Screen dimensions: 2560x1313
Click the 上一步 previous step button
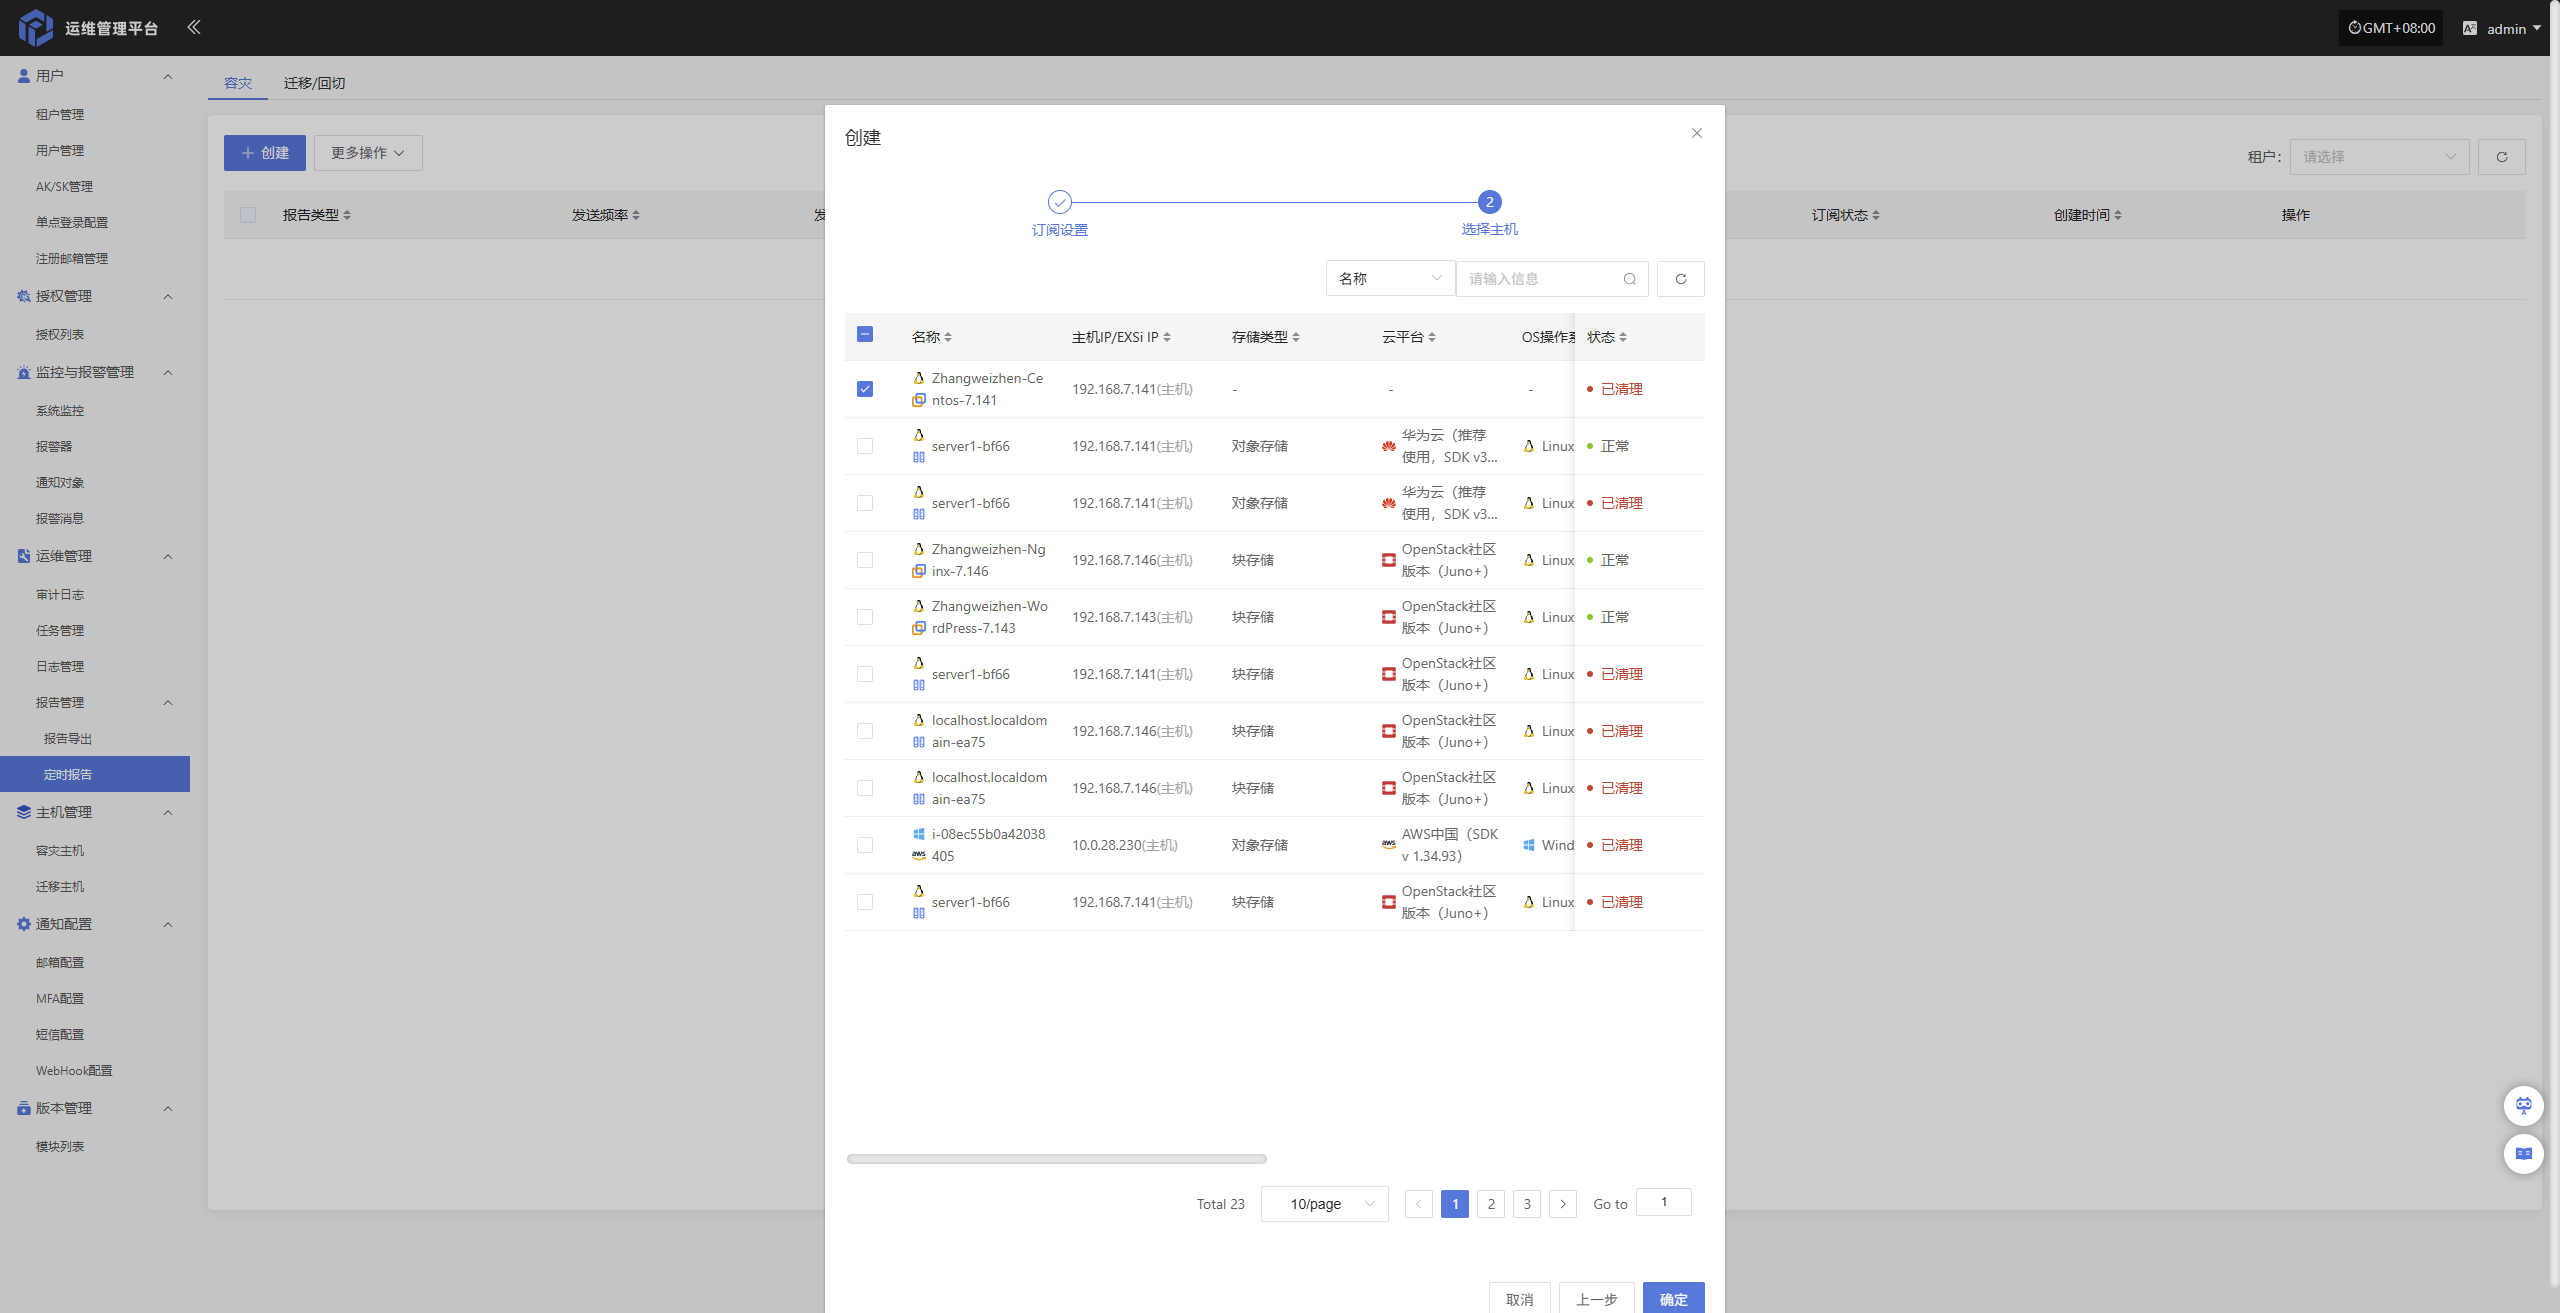(1596, 1299)
